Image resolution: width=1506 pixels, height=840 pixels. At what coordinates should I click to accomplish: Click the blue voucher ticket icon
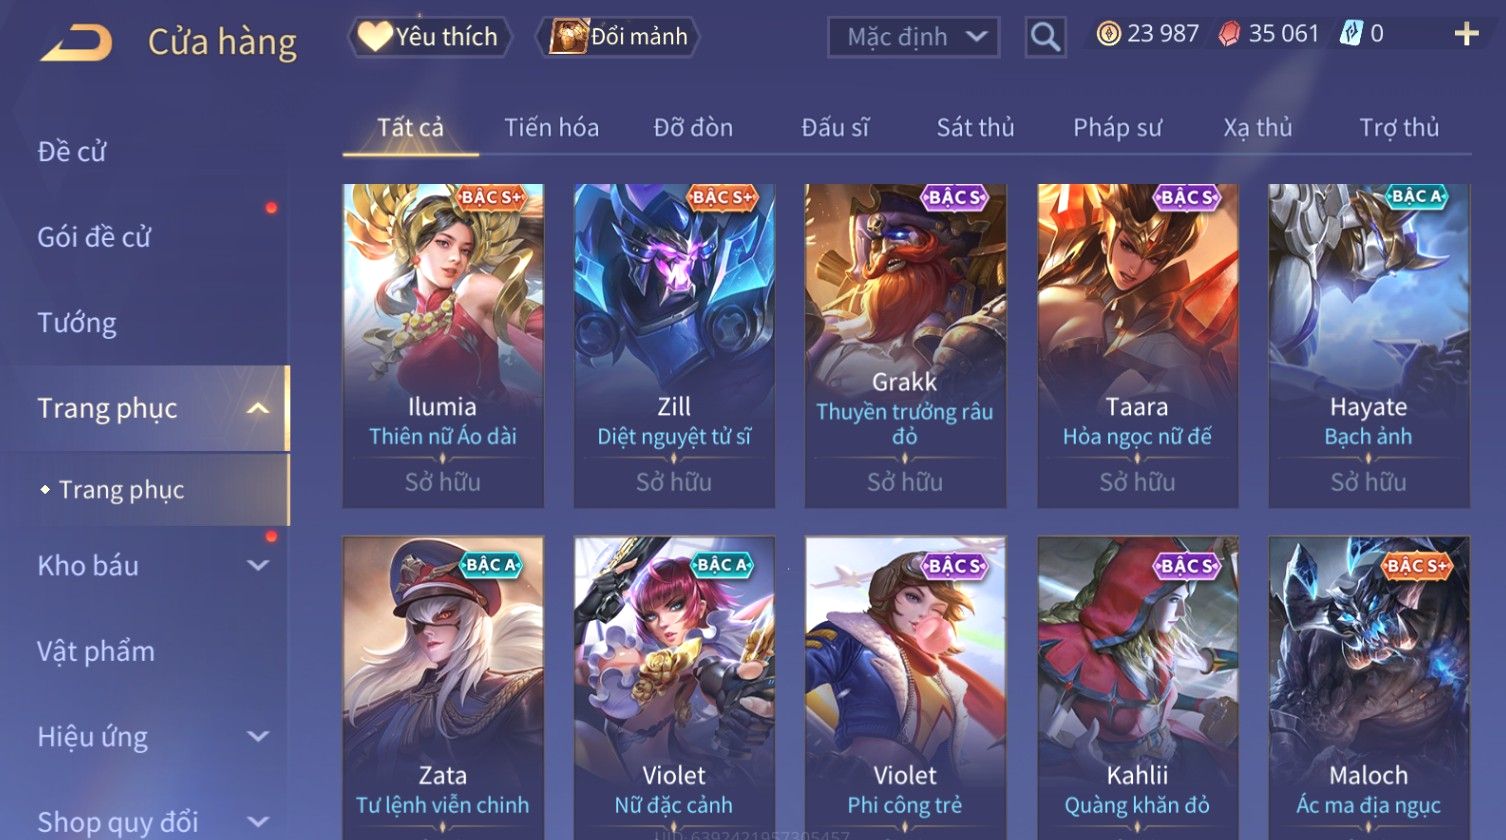click(1351, 34)
